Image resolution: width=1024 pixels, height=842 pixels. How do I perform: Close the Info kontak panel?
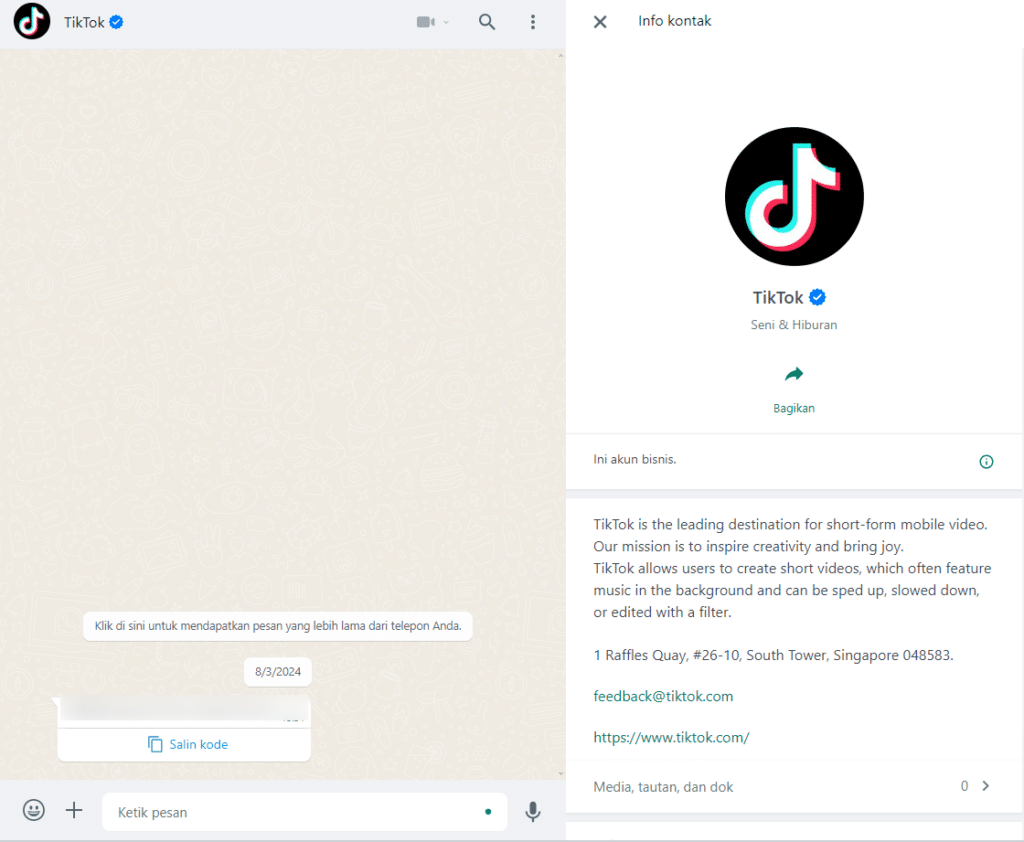(600, 22)
